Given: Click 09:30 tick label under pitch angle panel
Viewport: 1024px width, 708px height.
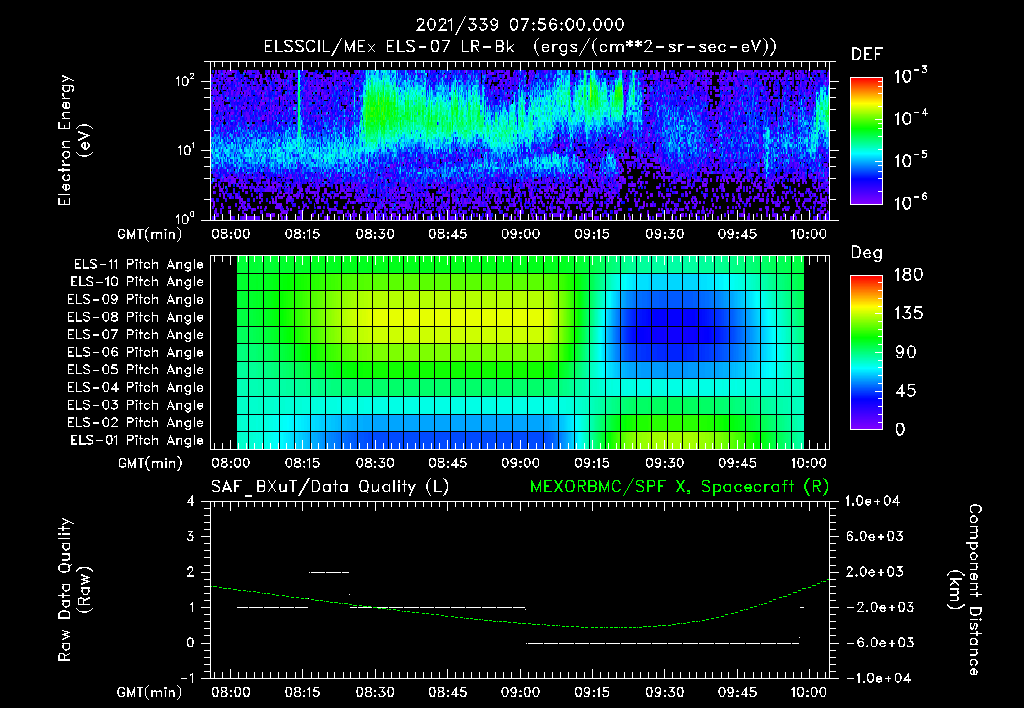Looking at the screenshot, I should (664, 463).
